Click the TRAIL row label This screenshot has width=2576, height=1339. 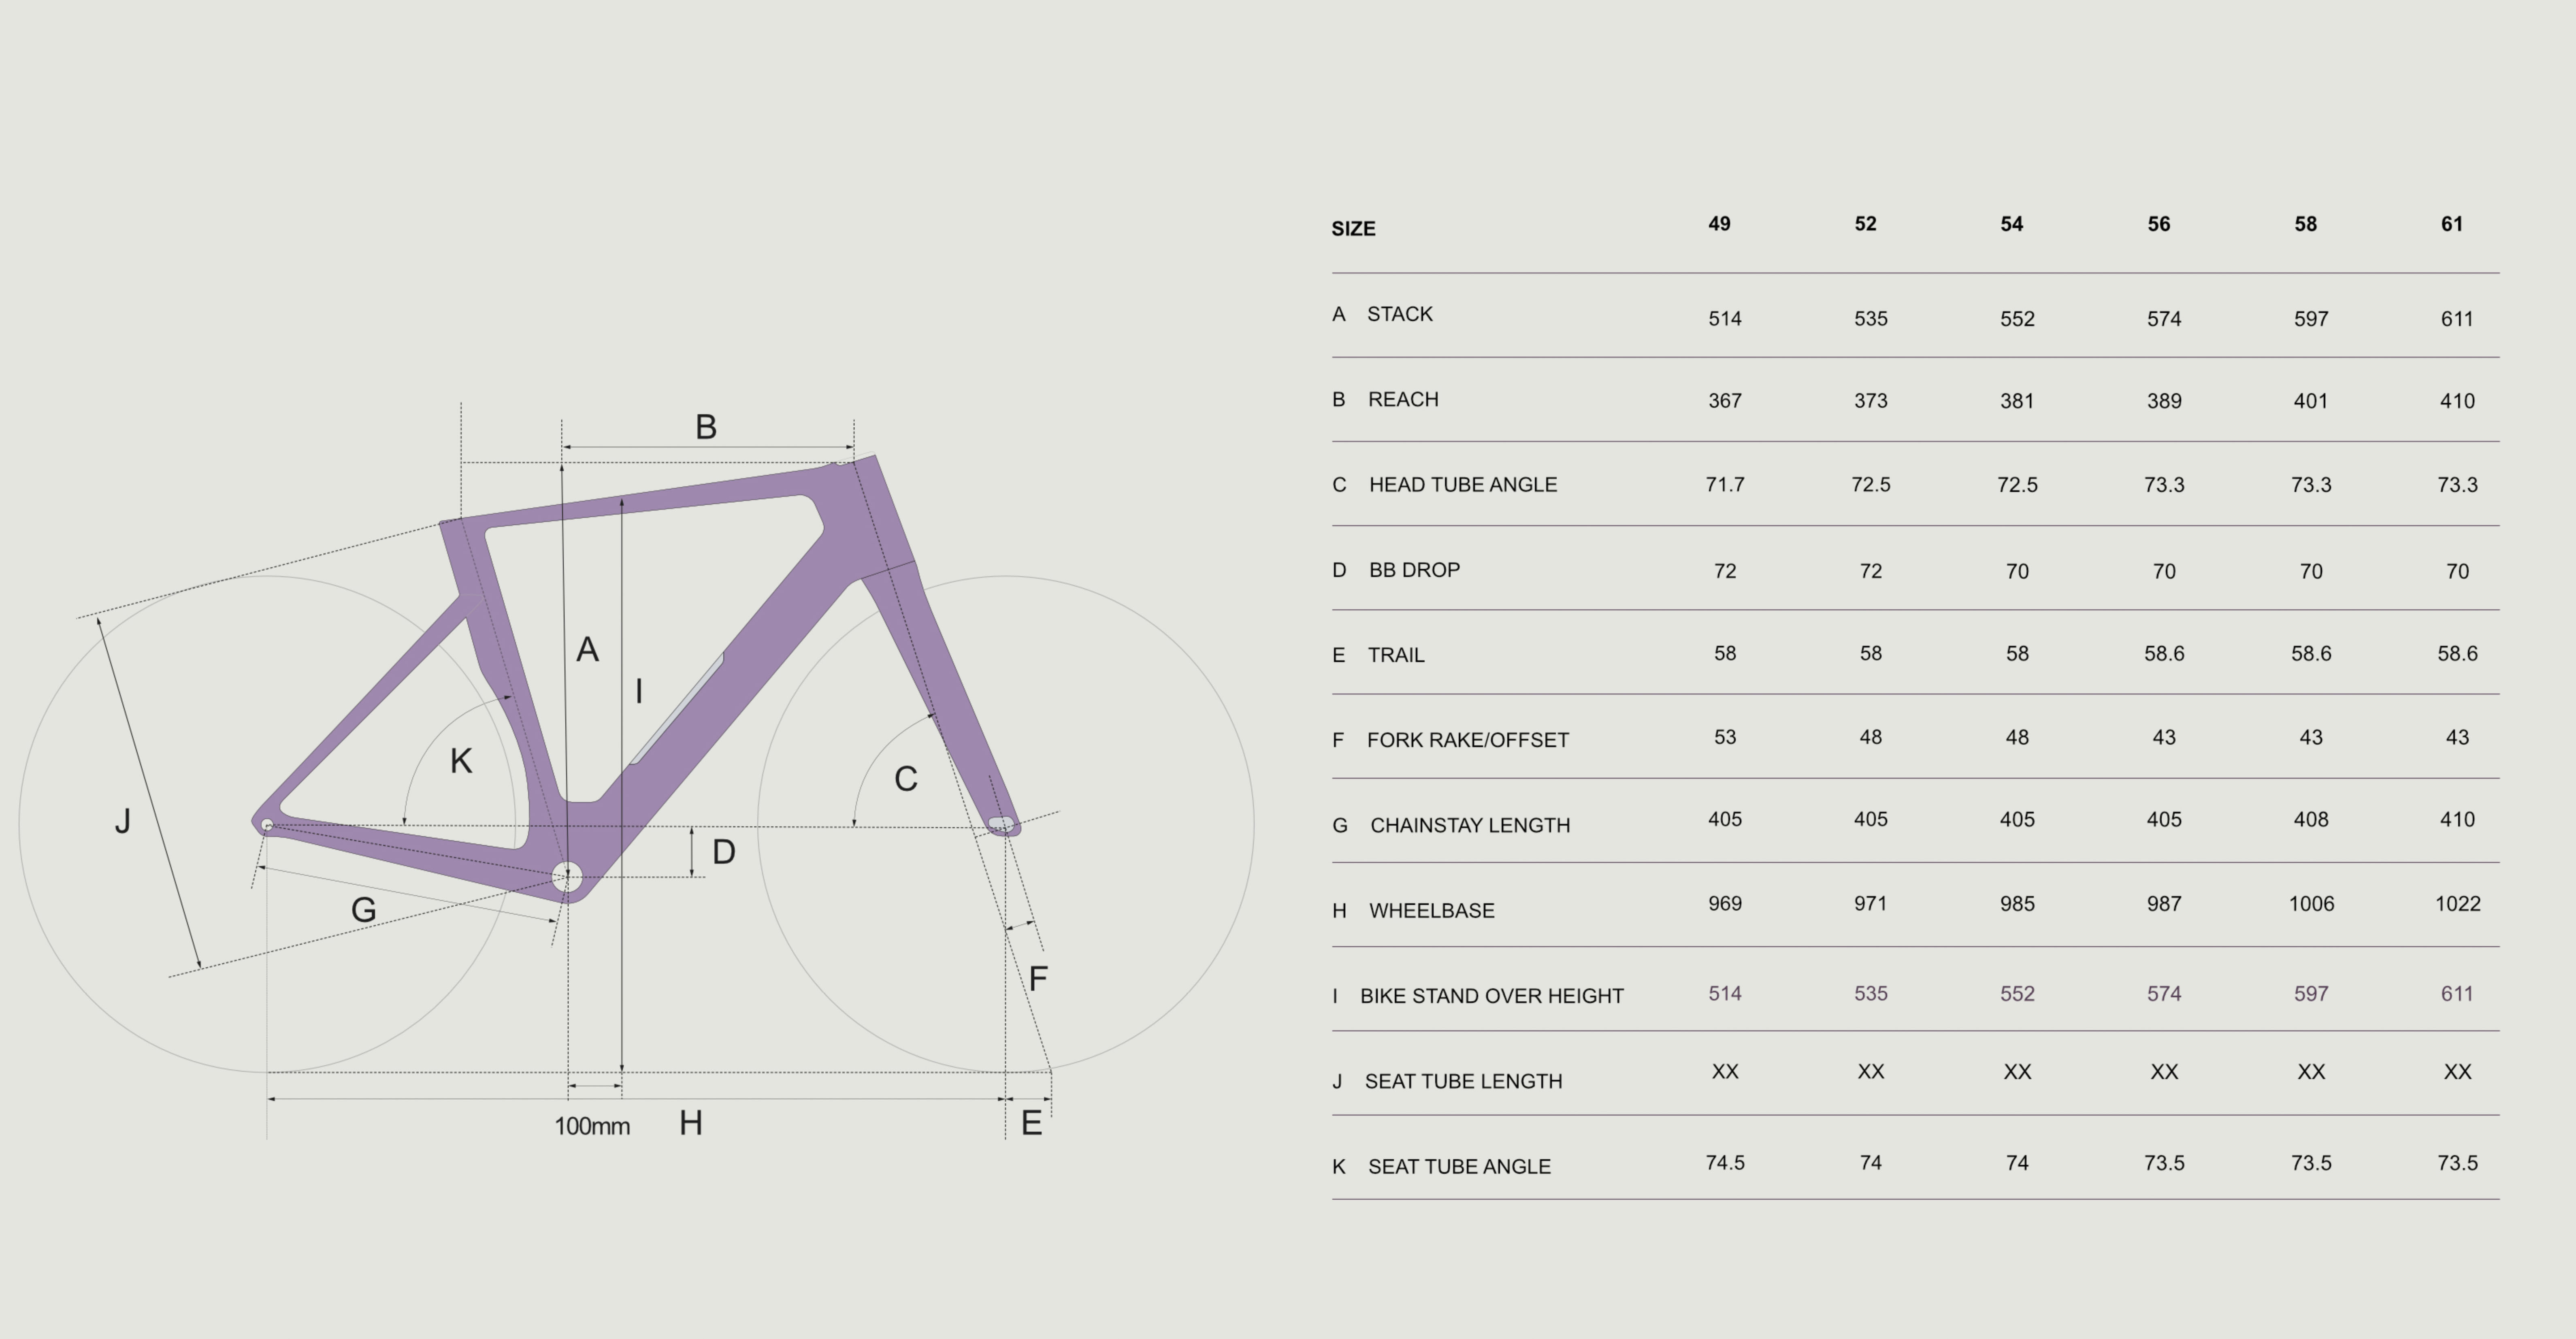tap(1395, 655)
